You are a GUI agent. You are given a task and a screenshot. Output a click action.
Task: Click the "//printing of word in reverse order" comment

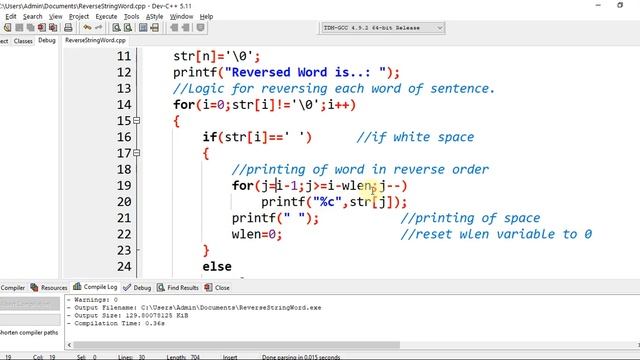(360, 169)
